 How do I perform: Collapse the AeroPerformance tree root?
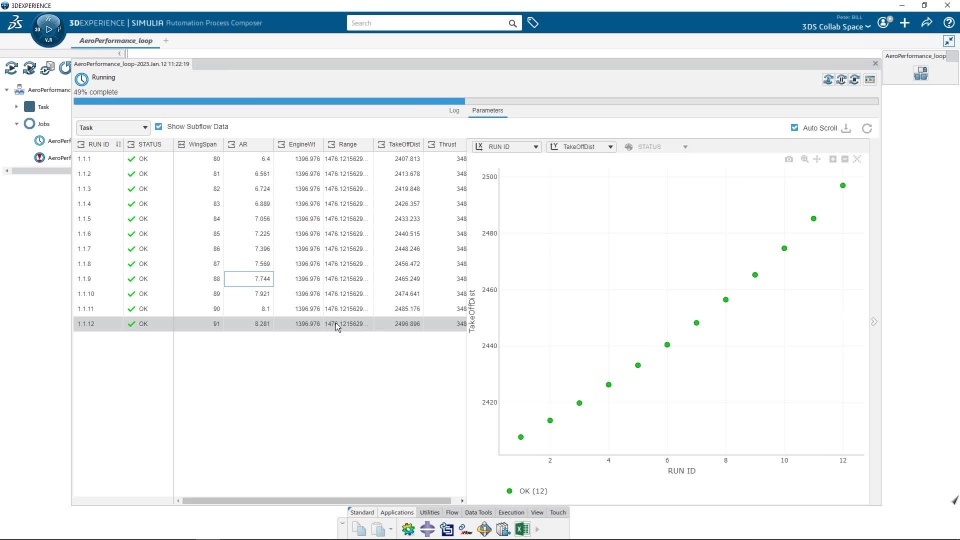(7, 90)
